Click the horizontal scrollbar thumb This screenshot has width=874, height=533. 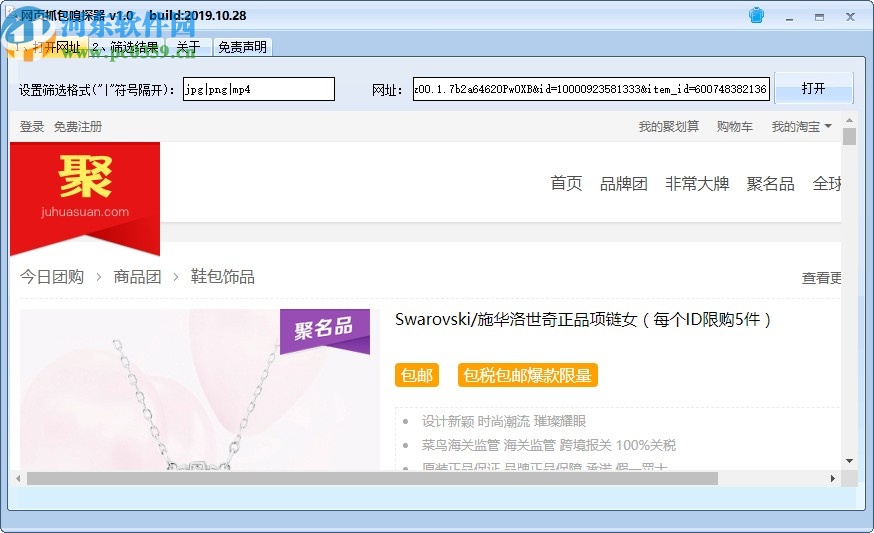(x=372, y=478)
